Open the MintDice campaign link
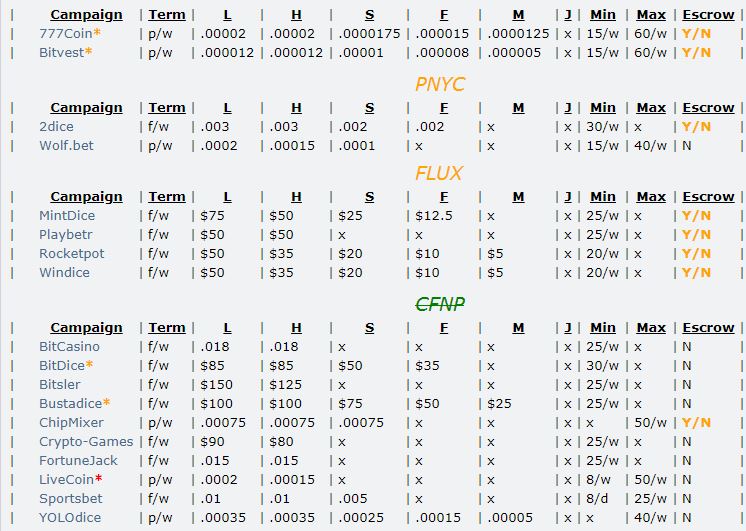Screen dimensions: 746x531 [67, 216]
